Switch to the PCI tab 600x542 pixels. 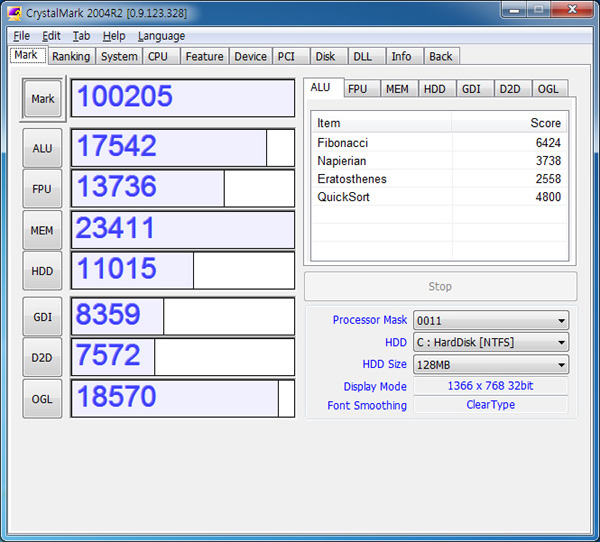(x=290, y=56)
